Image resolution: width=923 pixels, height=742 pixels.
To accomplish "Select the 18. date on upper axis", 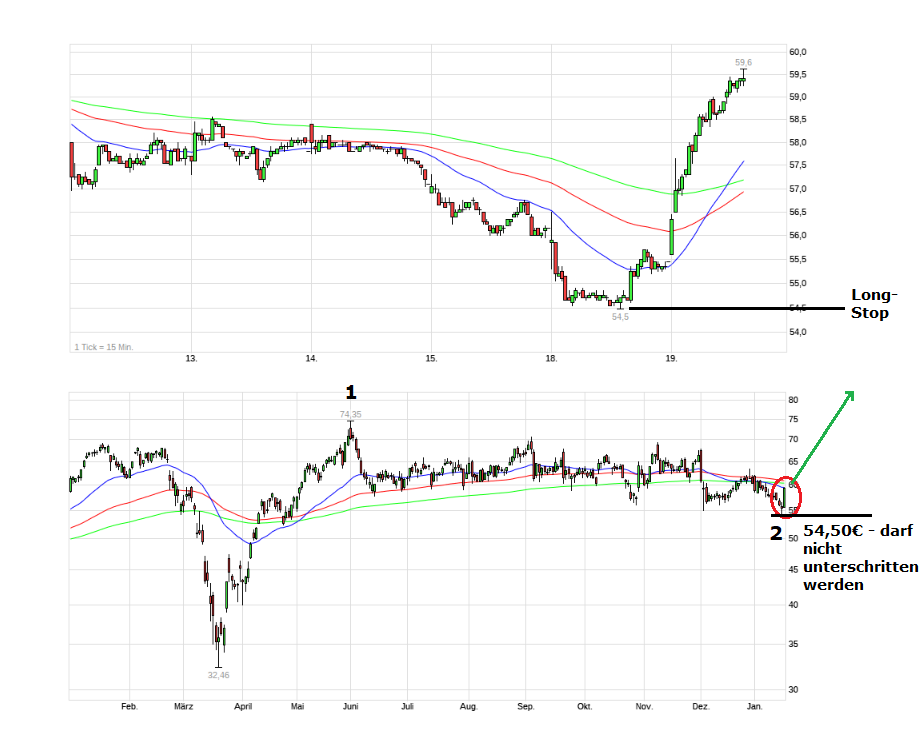I will coord(551,357).
